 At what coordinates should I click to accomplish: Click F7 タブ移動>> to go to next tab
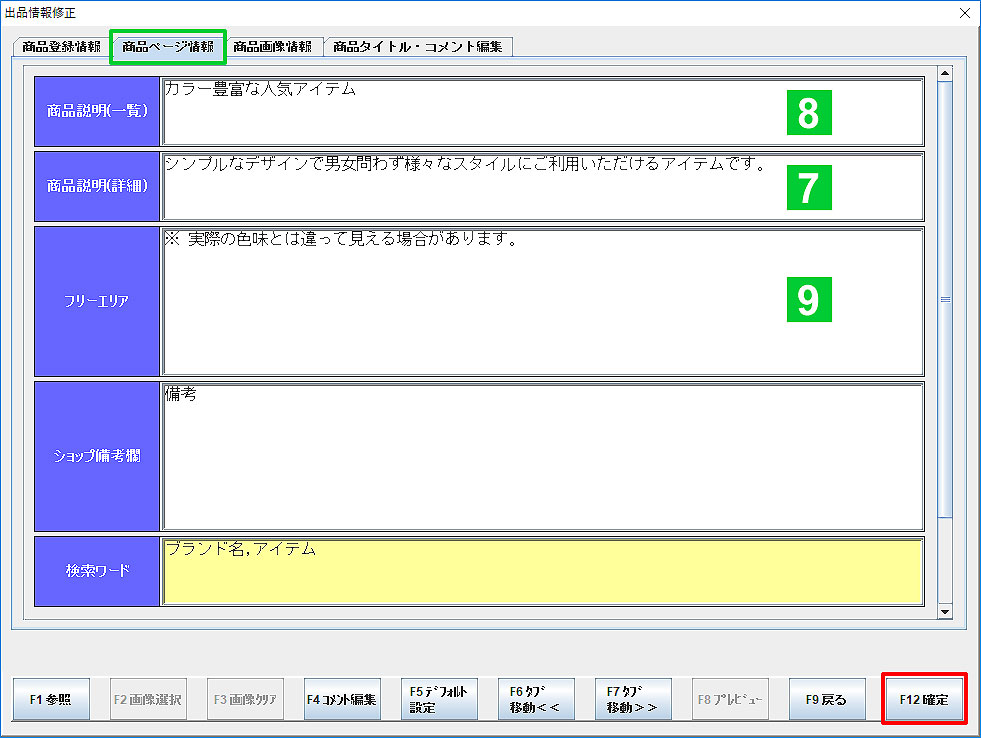click(633, 700)
